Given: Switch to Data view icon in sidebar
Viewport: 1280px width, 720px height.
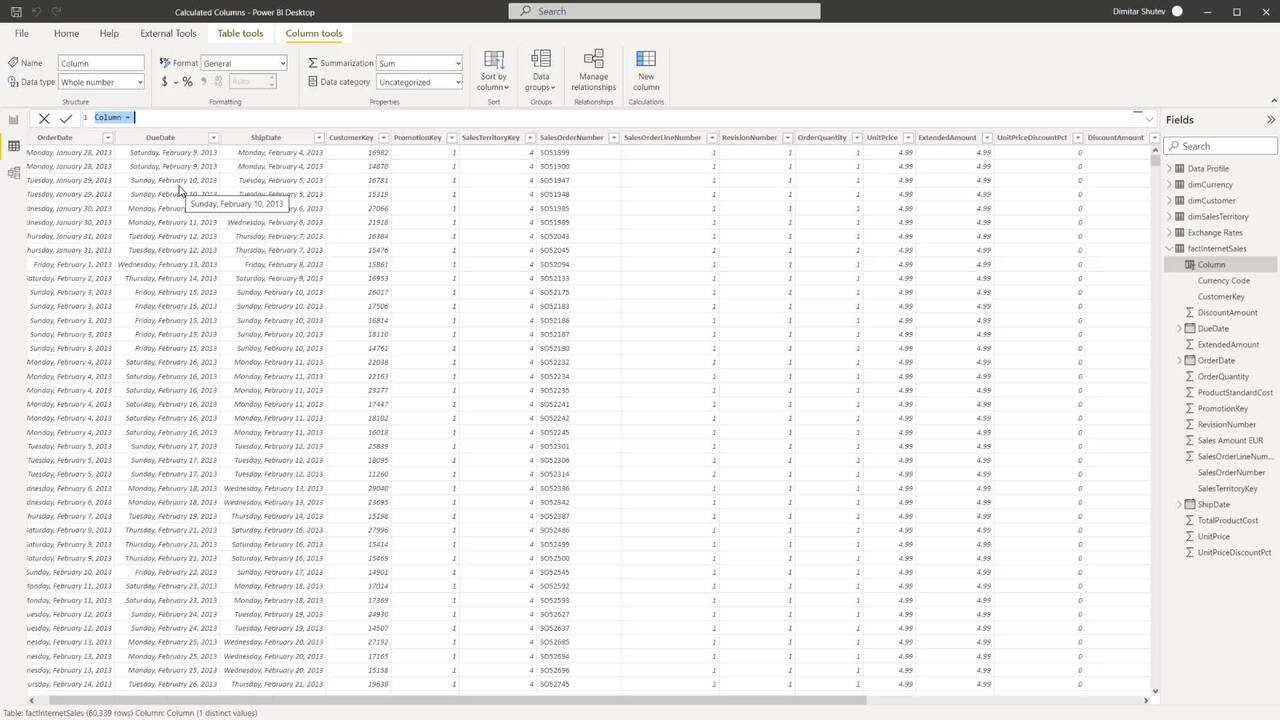Looking at the screenshot, I should pyautogui.click(x=14, y=146).
